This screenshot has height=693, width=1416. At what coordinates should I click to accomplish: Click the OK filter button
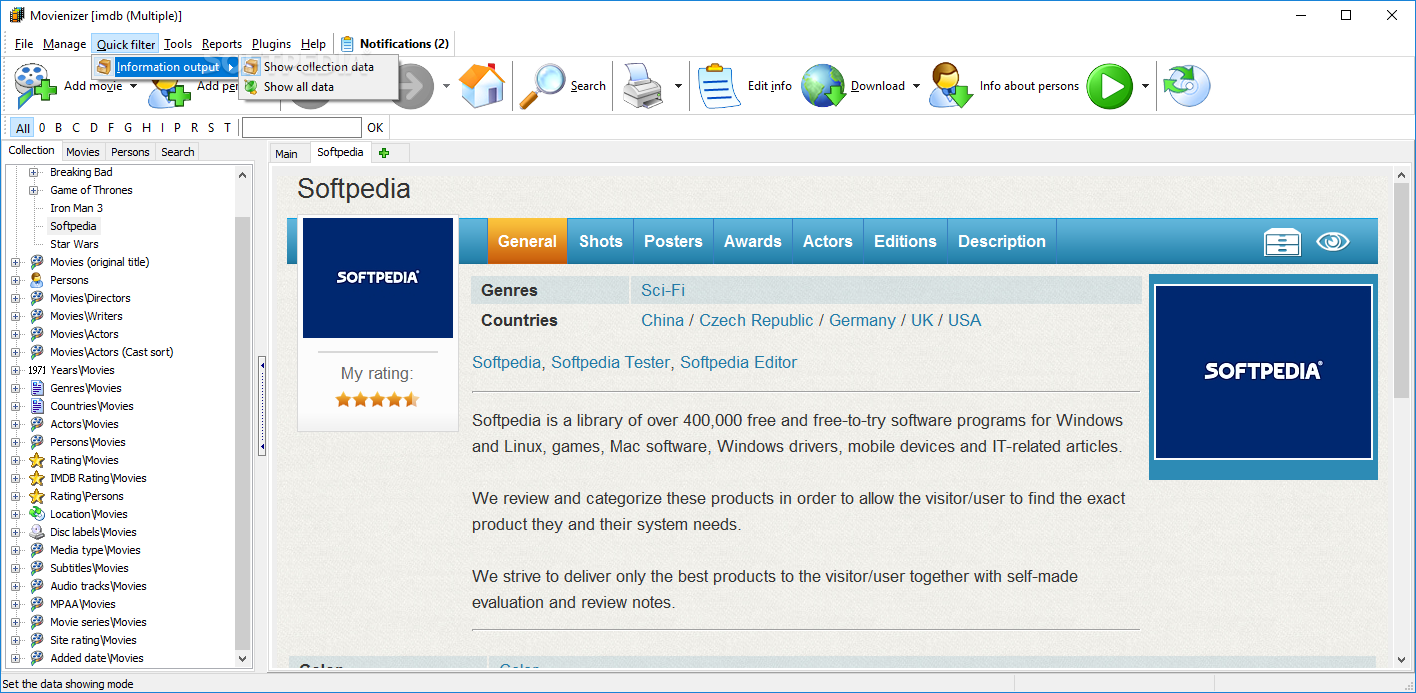coord(375,128)
